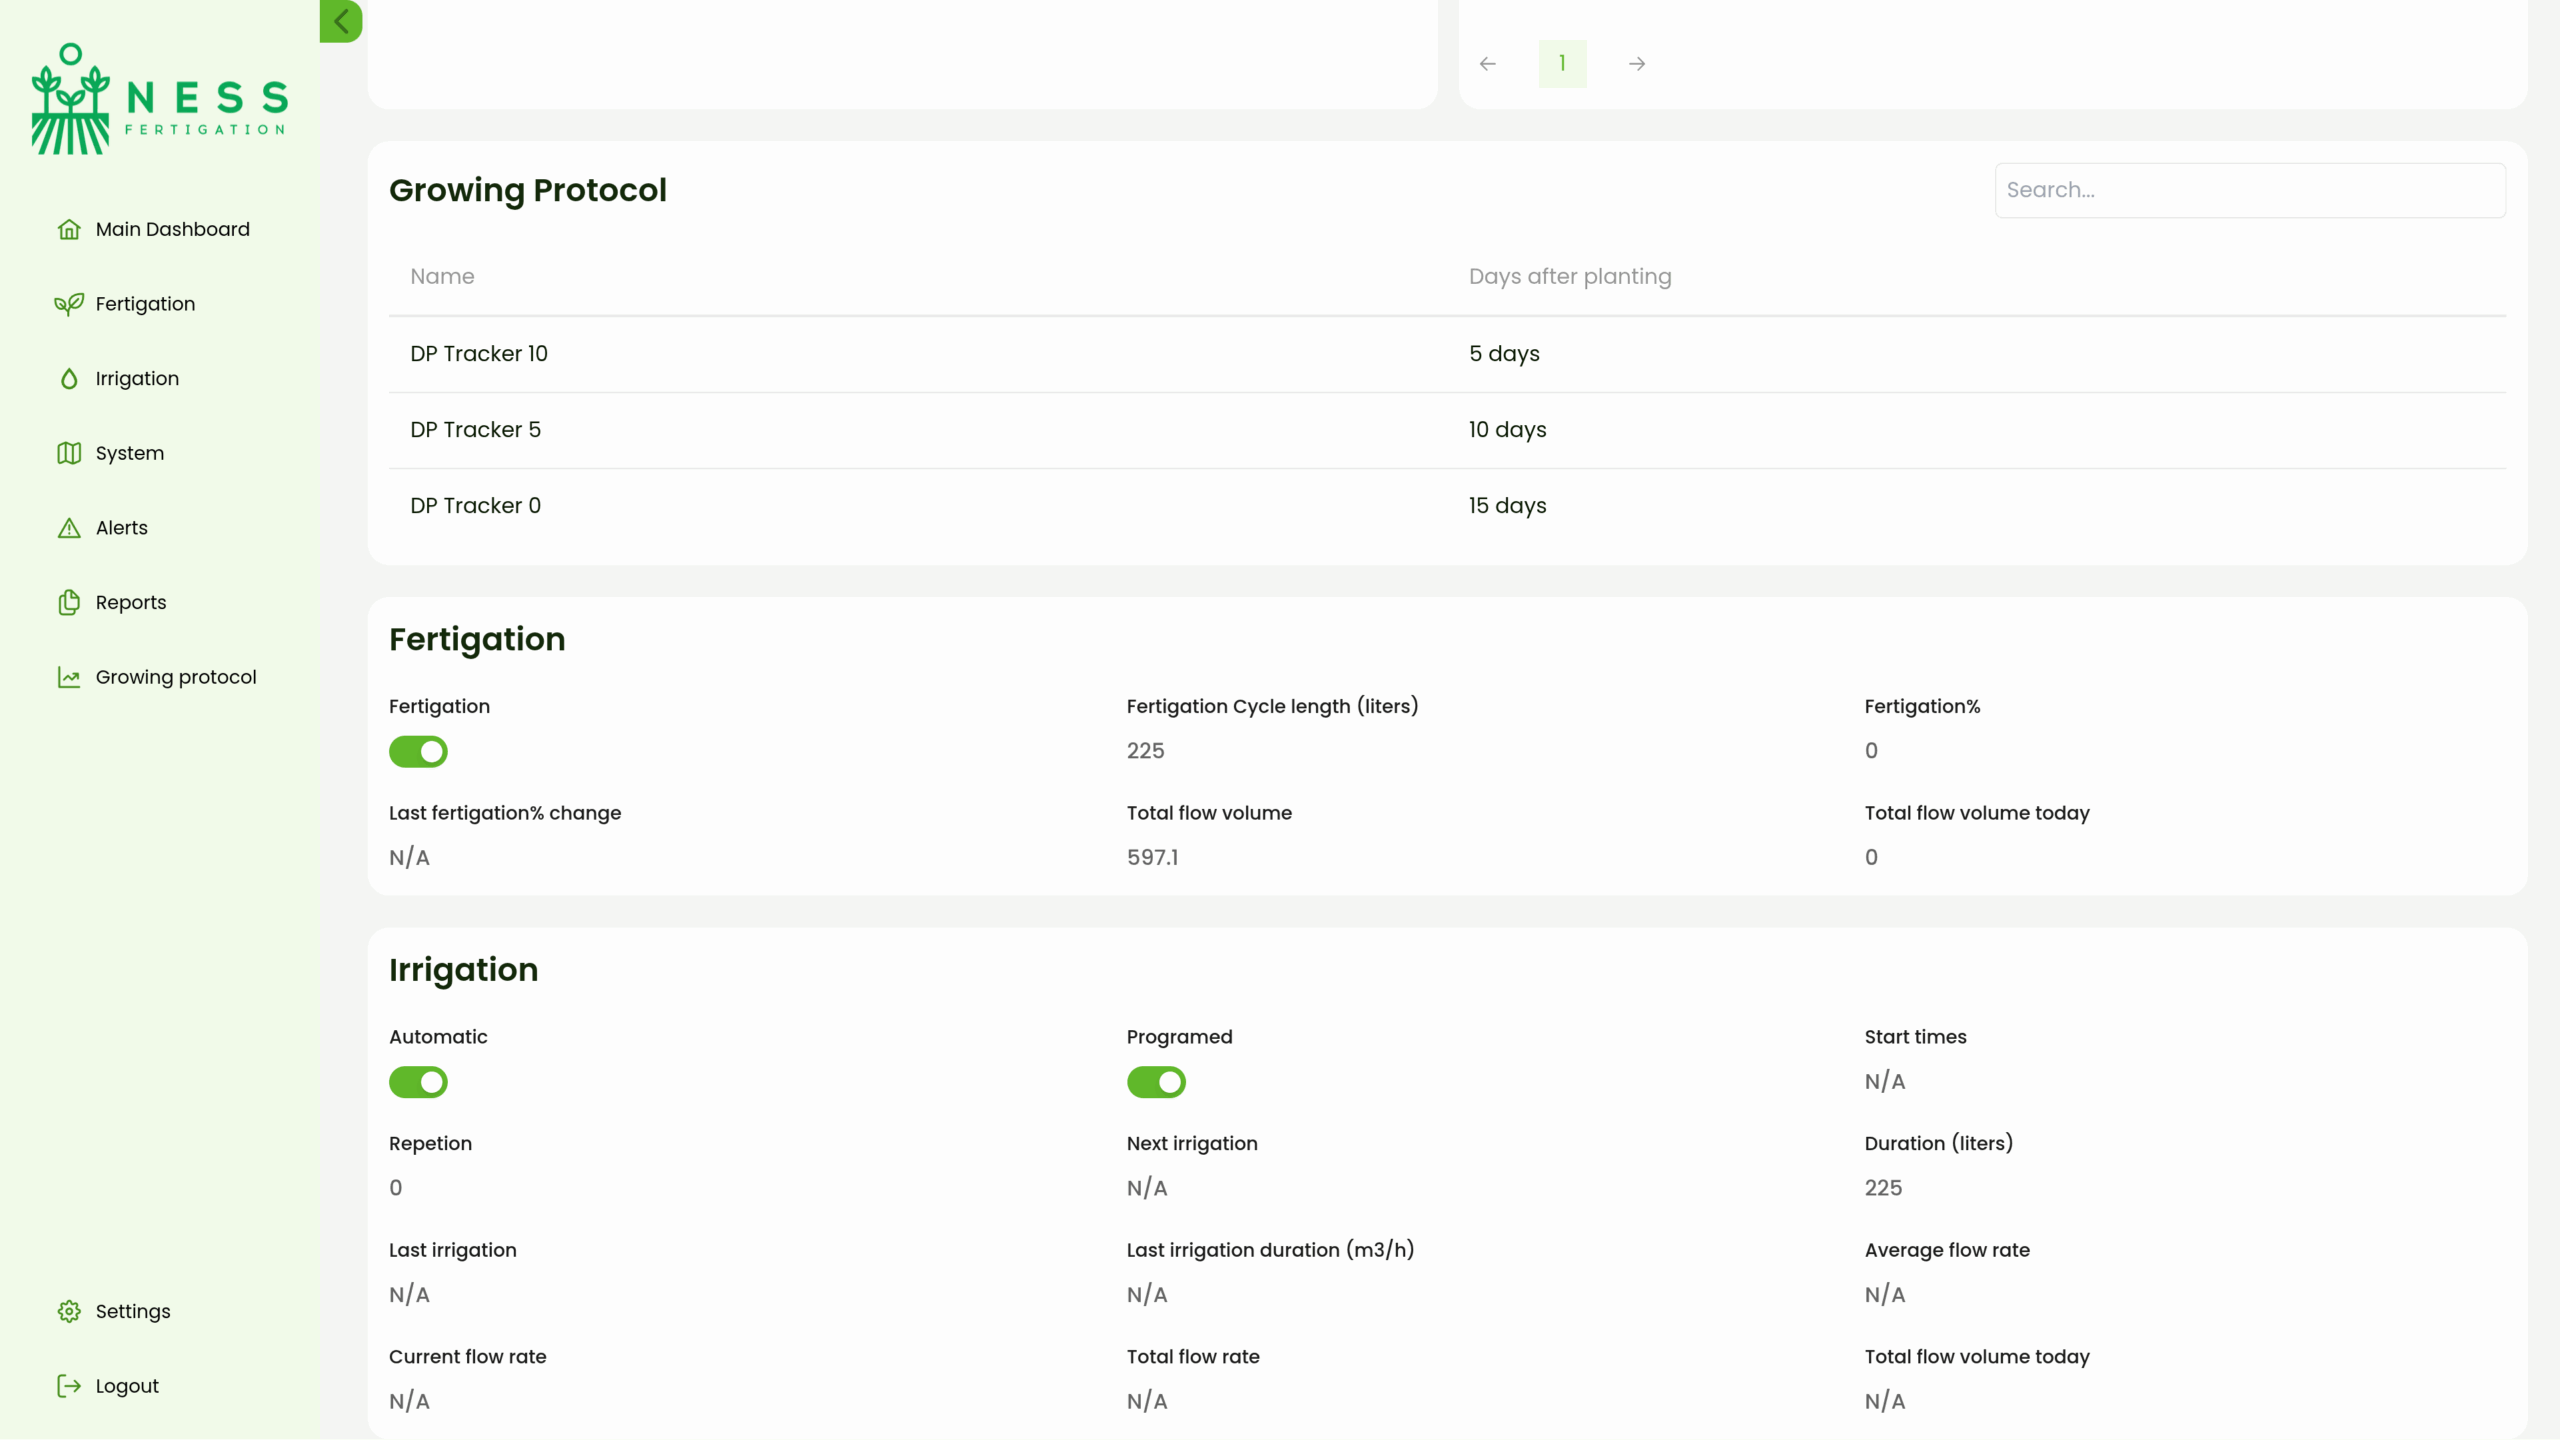Click the Alerts warning triangle icon
Screen dimensions: 2560x1440
coord(69,528)
